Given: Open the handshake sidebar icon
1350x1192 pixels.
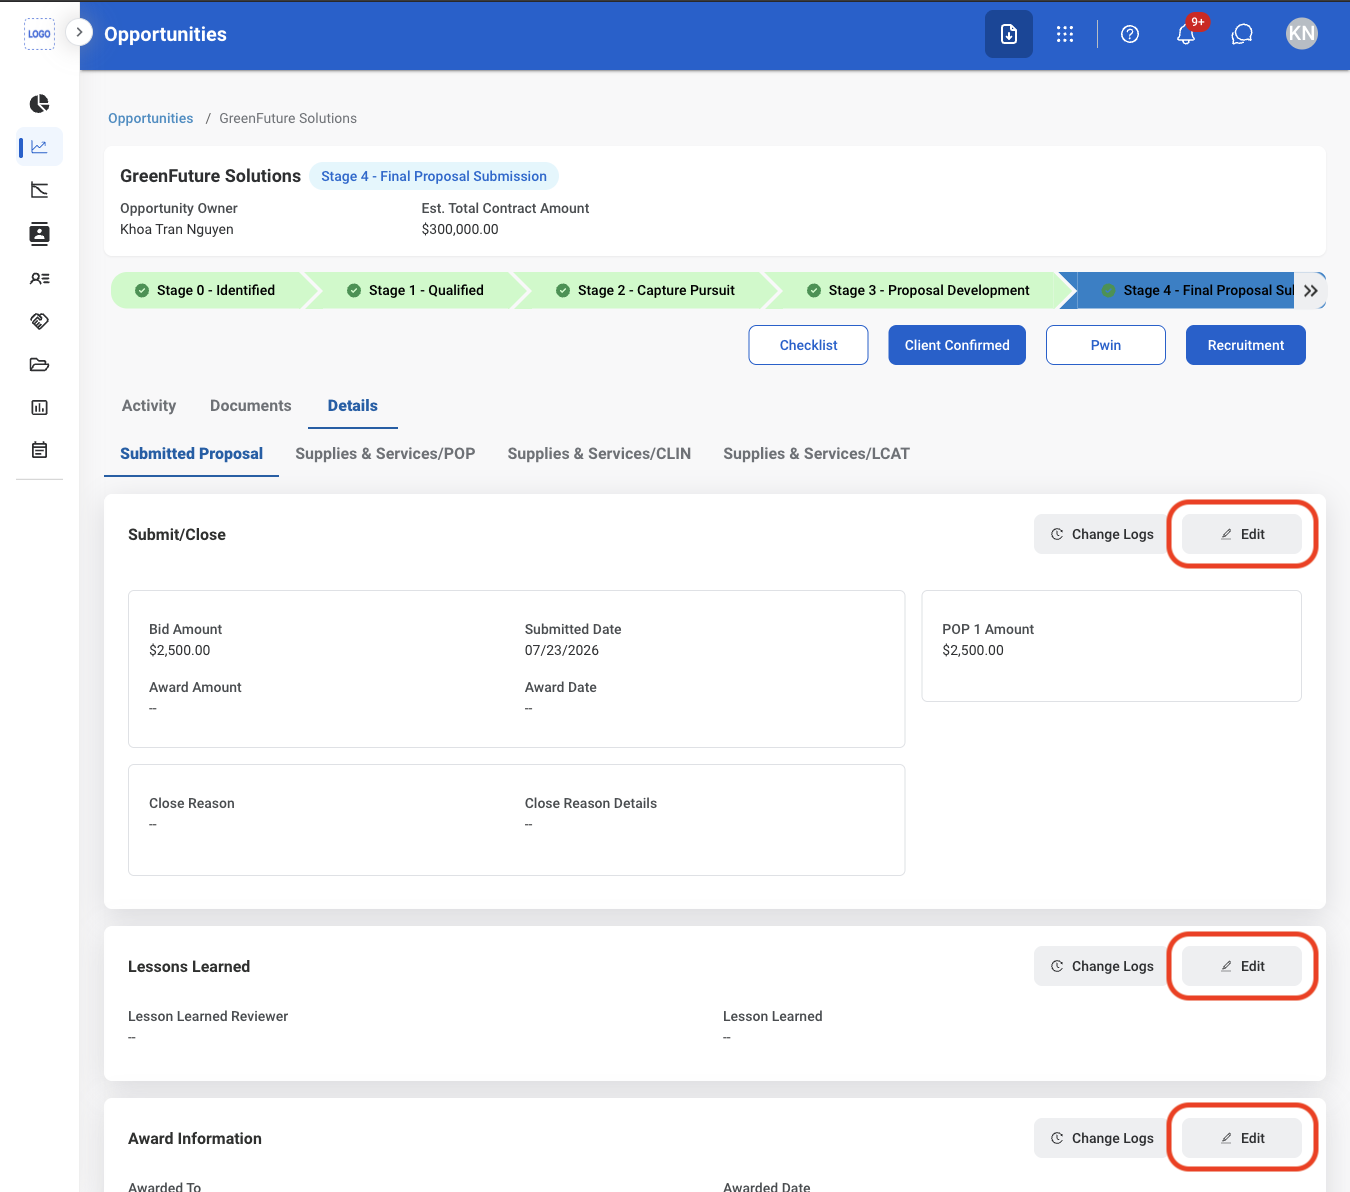Looking at the screenshot, I should [39, 321].
